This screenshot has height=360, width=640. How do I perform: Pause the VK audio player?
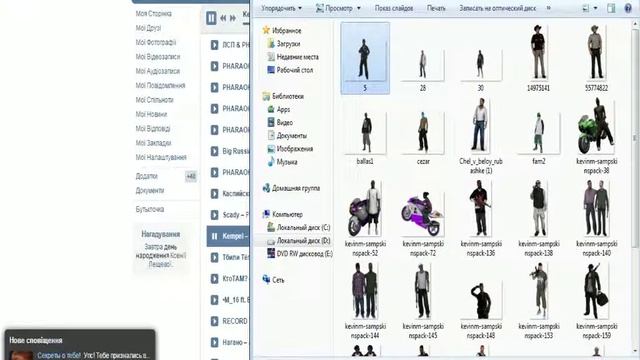coord(211,18)
